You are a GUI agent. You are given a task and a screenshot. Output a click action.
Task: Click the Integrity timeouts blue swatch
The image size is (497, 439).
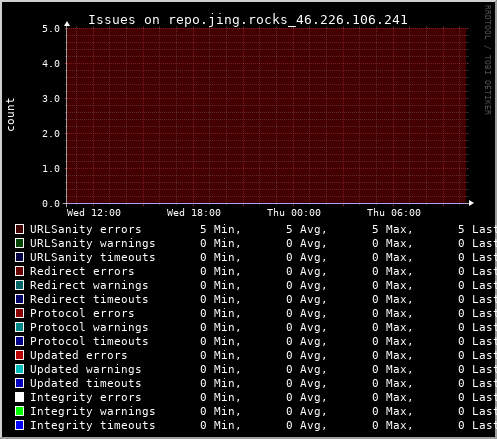[x=19, y=425]
